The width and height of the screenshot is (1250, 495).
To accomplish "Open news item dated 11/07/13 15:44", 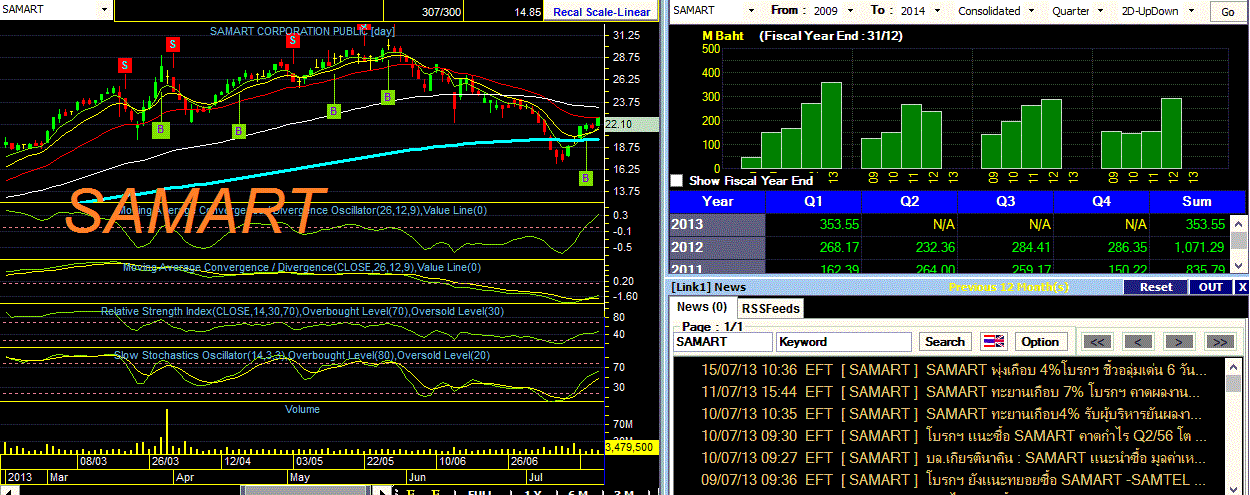I will tap(950, 391).
